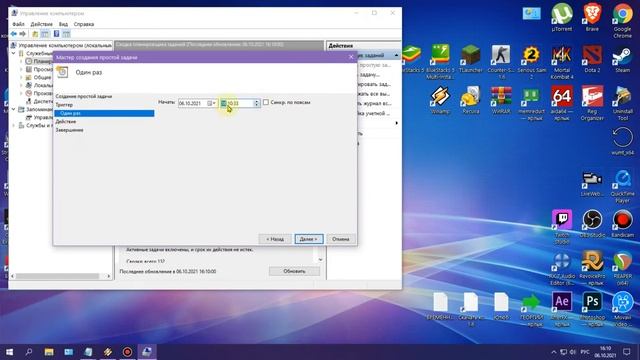Launch Recuva from the desktop
This screenshot has width=640, height=360.
pos(471,100)
